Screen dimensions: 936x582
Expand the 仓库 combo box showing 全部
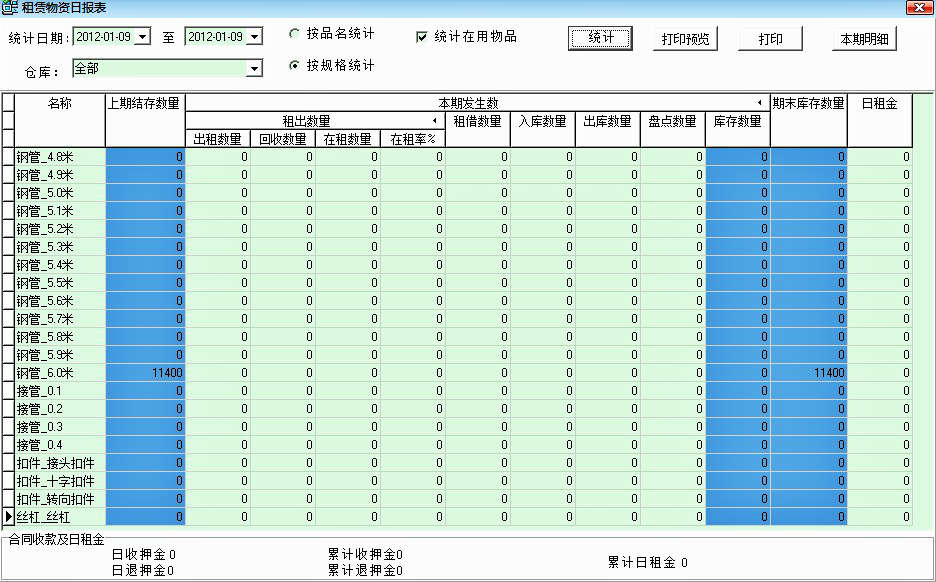(x=254, y=69)
